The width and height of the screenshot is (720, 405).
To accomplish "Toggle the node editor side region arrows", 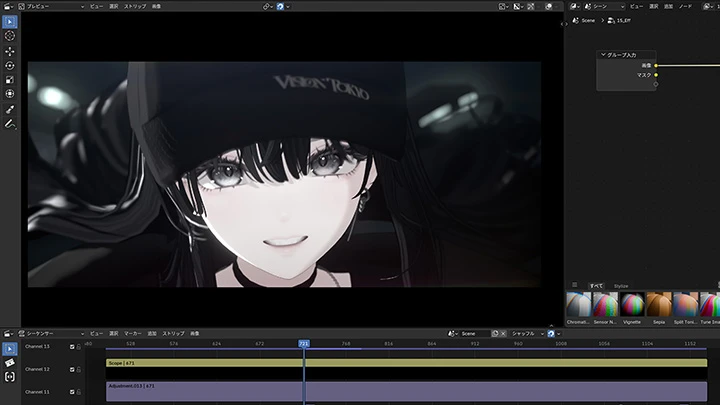I will [x=564, y=24].
